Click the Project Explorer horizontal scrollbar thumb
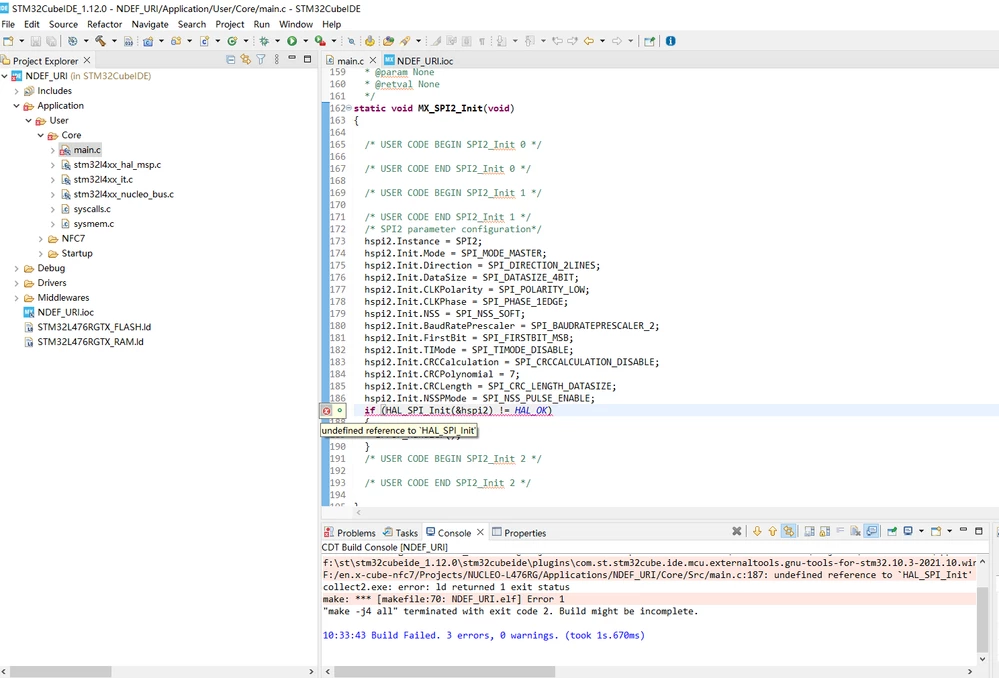Screen dimensions: 999x678 [x=52, y=672]
